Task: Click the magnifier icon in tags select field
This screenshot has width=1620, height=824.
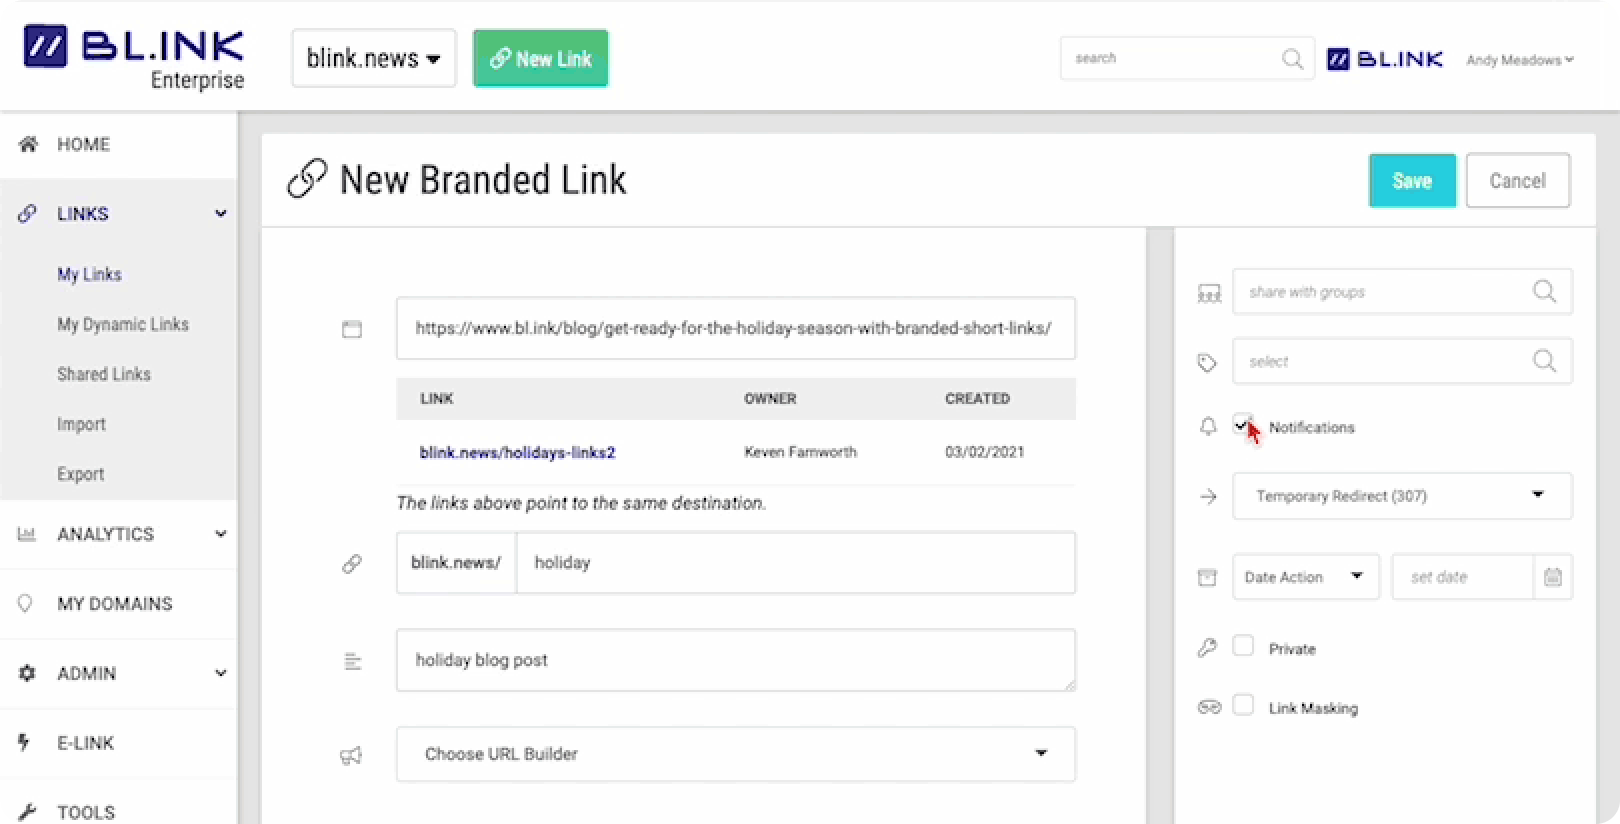Action: [1544, 361]
